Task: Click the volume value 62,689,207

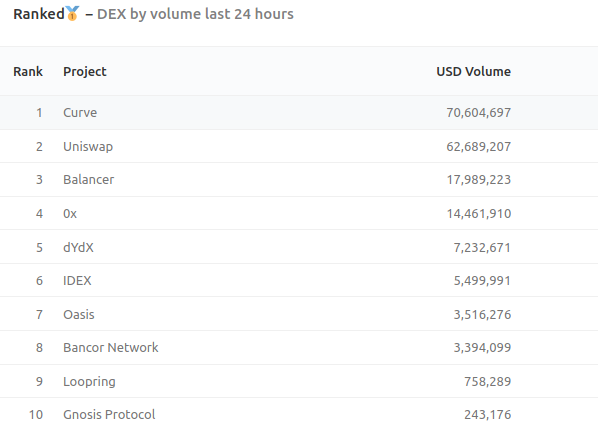Action: (479, 147)
